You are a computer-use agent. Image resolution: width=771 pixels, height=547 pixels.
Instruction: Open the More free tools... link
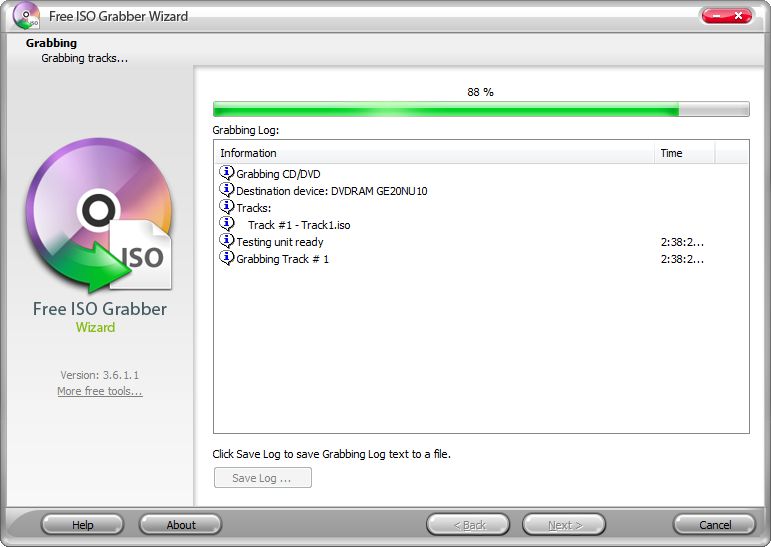pos(100,391)
